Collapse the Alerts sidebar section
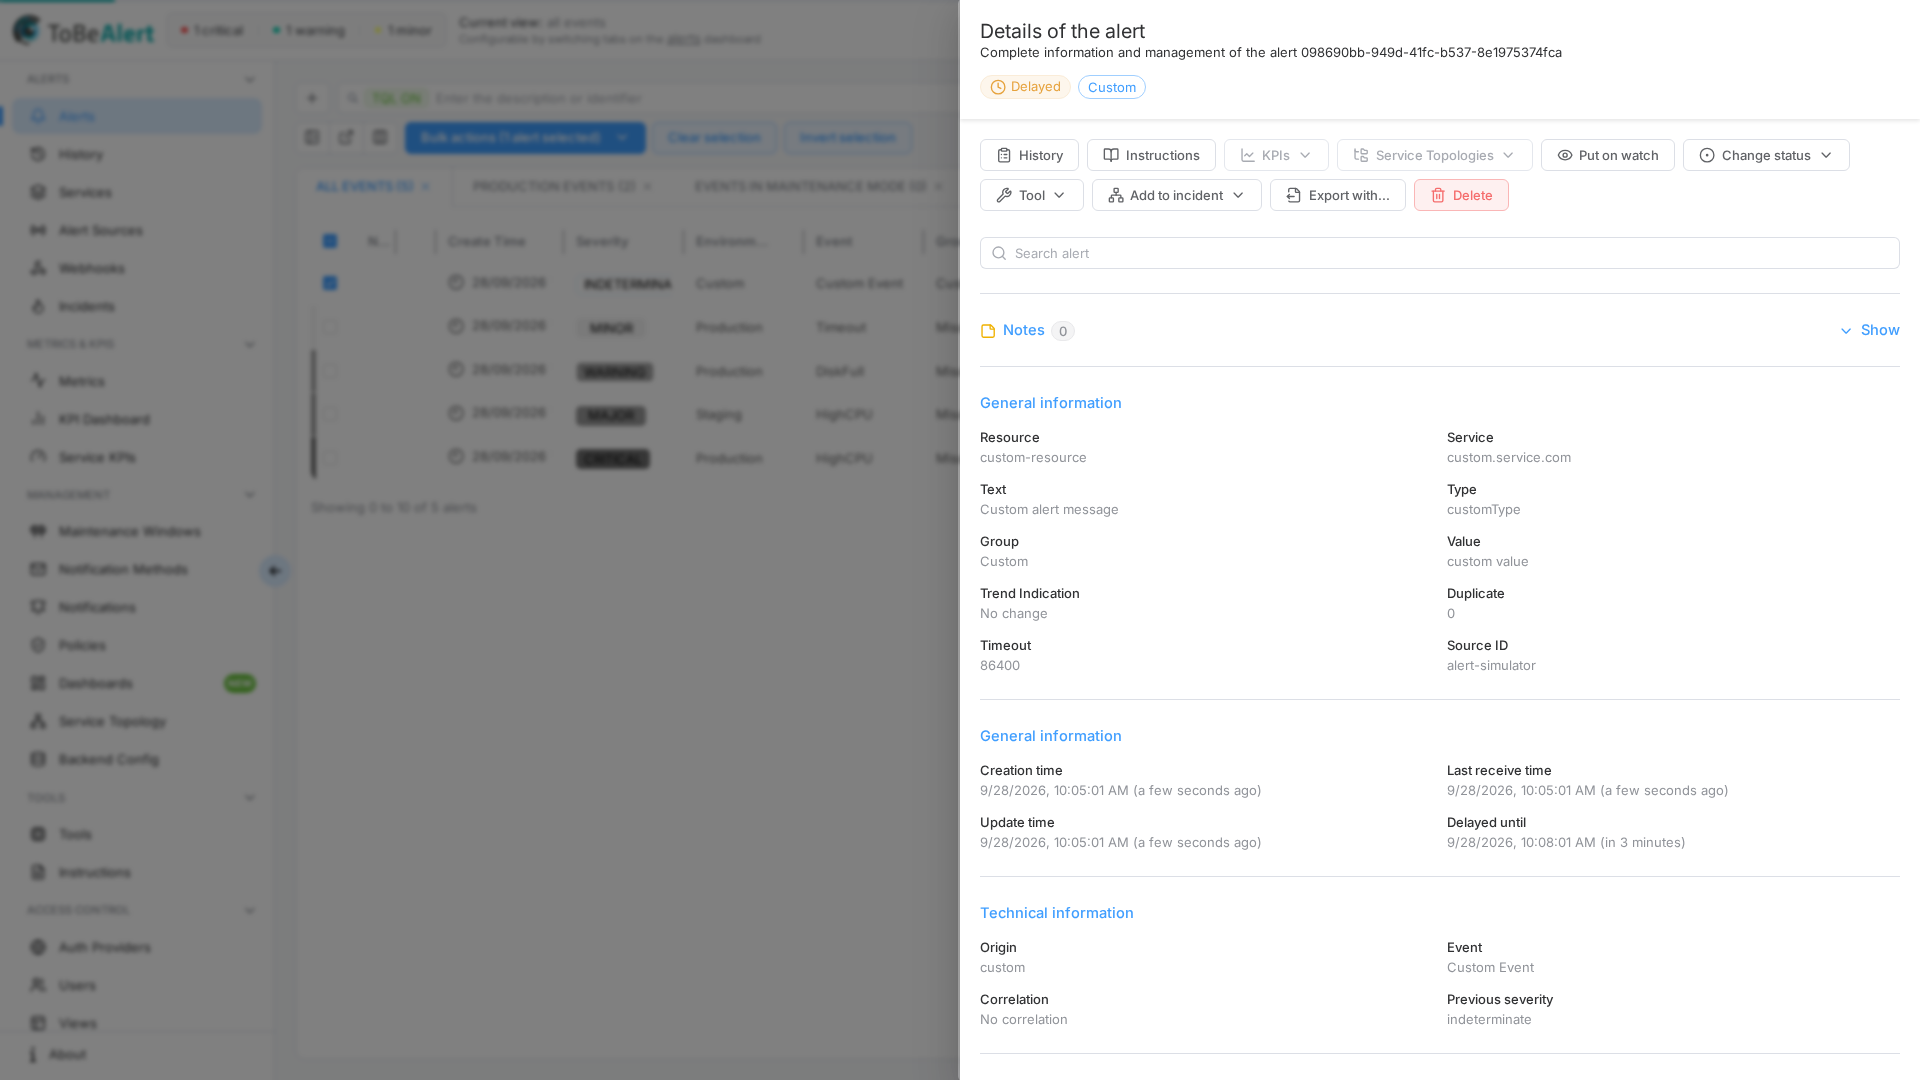The width and height of the screenshot is (1920, 1080). point(250,80)
